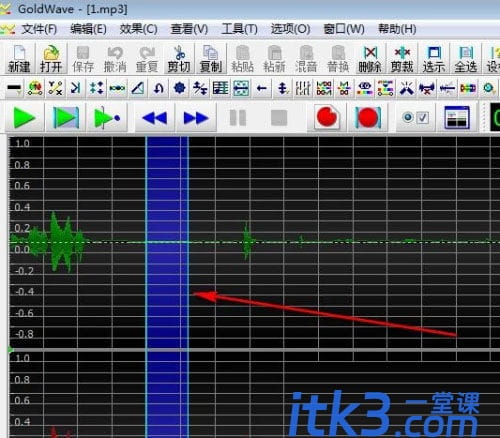The image size is (500, 438).
Task: Open the Doppler effect icon
Action: click(x=35, y=88)
